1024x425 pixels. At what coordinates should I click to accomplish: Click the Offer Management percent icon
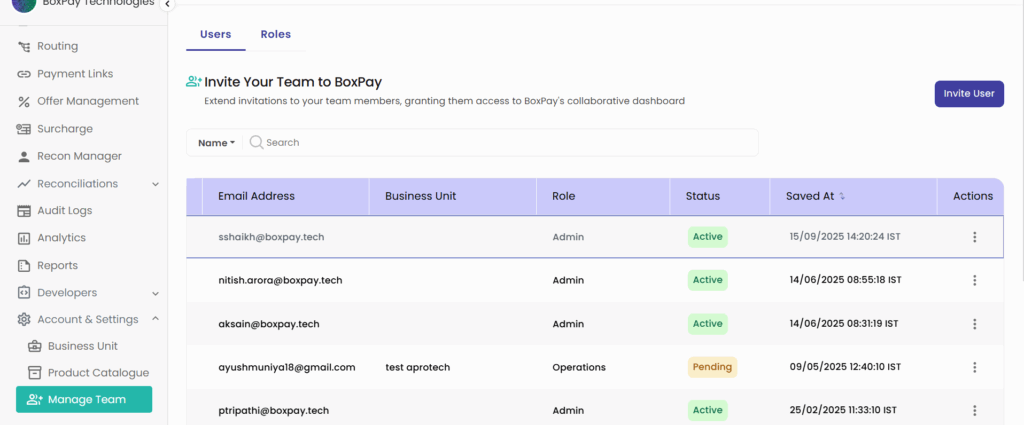tap(24, 101)
